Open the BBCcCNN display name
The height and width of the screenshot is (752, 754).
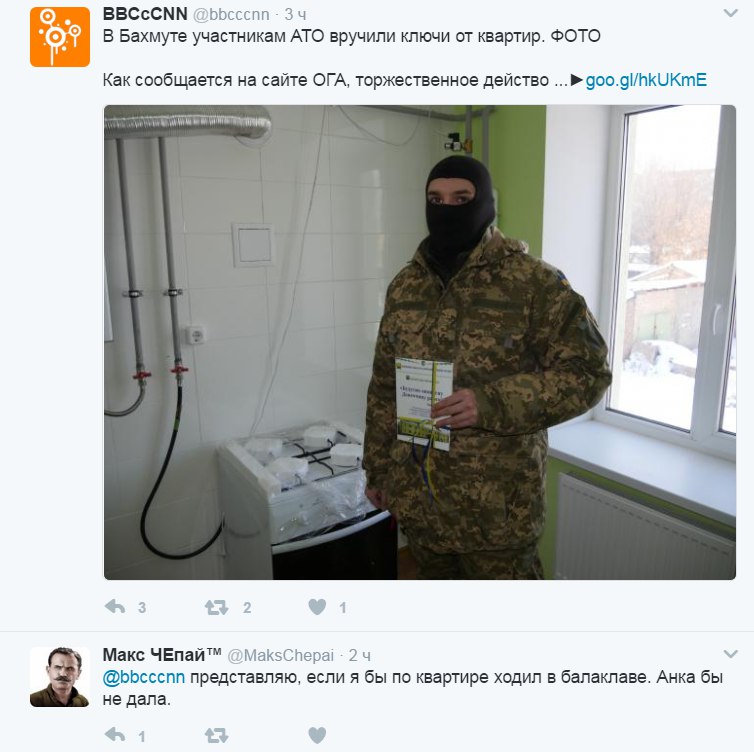(145, 14)
